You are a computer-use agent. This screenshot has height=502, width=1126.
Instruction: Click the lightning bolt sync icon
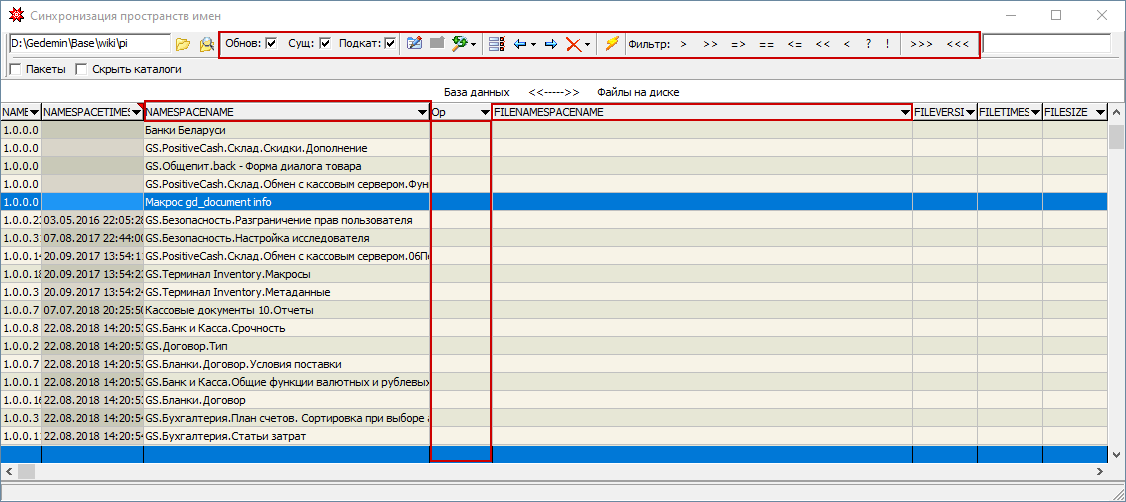coord(611,44)
